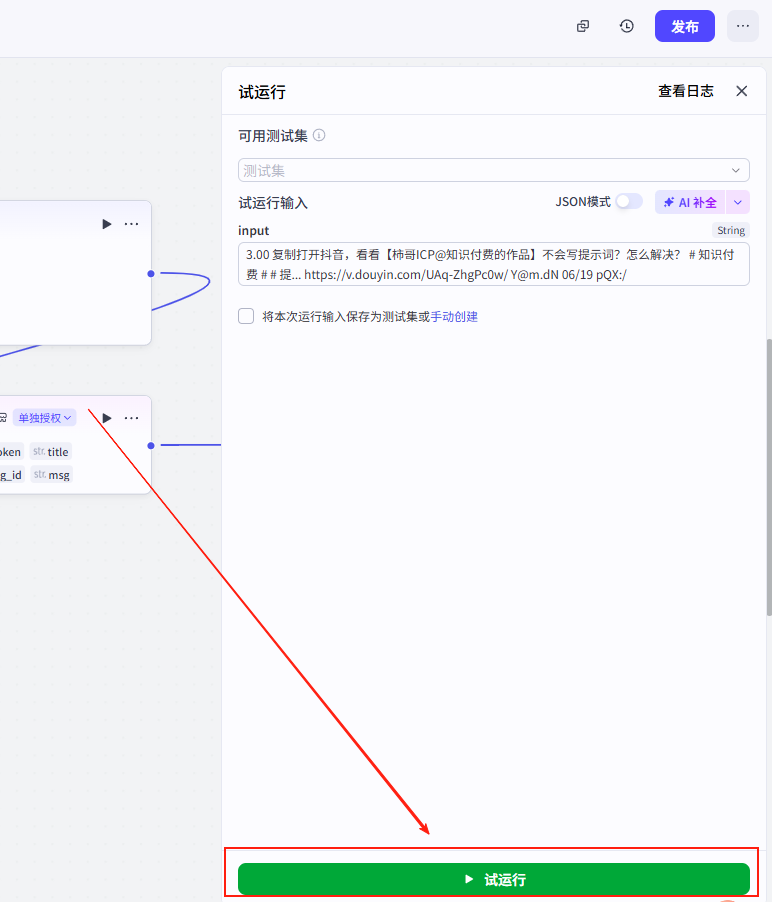The height and width of the screenshot is (902, 772).
Task: Click the 手动创建 link
Action: click(x=454, y=316)
